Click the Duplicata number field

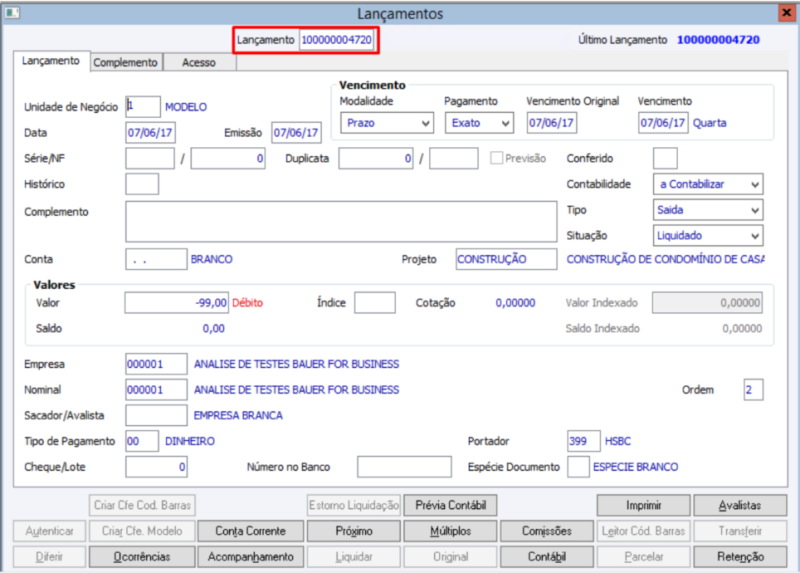(x=376, y=158)
